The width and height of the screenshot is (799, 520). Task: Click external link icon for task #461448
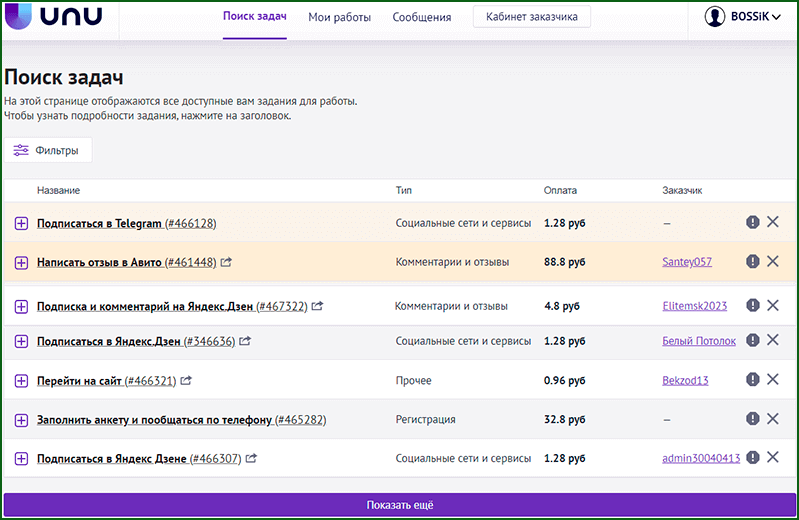(226, 262)
